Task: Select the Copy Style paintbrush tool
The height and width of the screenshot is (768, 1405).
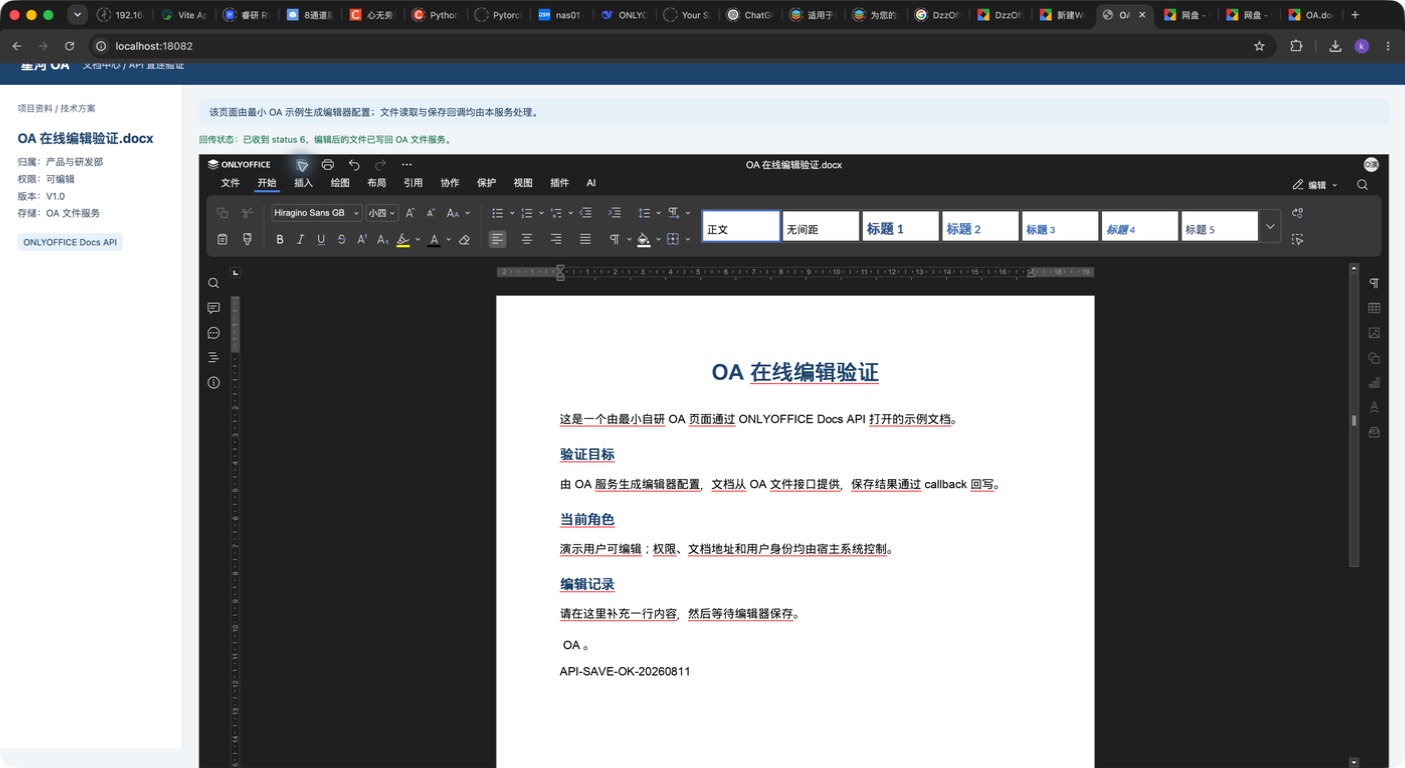Action: pos(248,240)
